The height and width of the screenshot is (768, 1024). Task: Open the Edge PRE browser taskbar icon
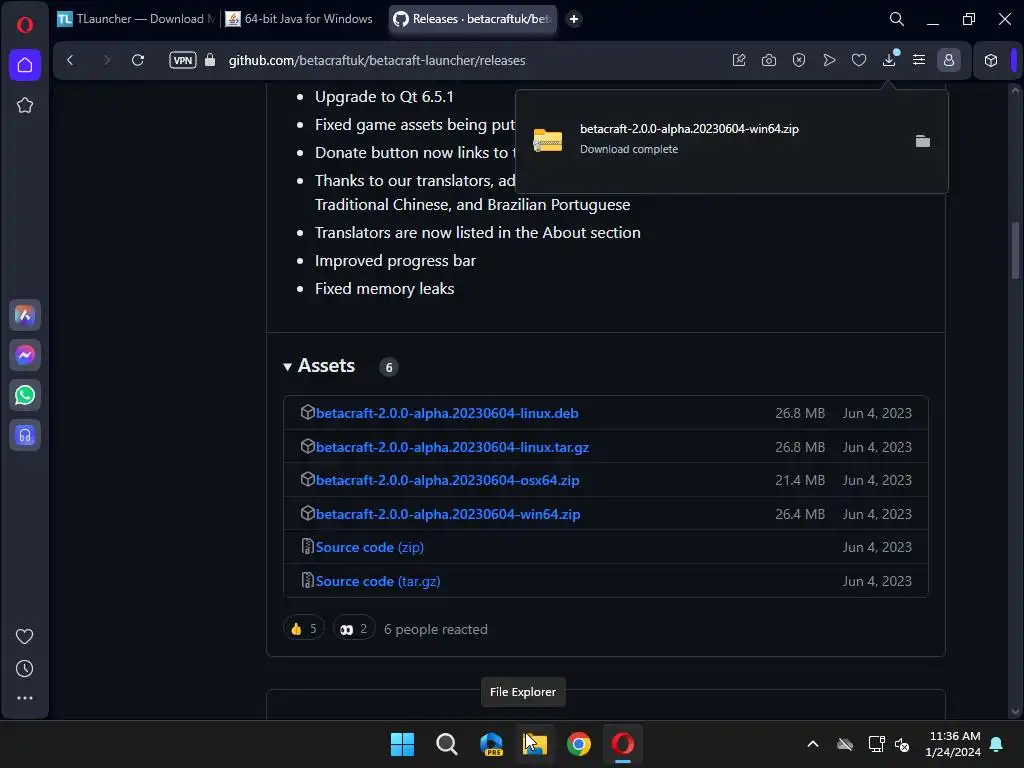(x=491, y=744)
